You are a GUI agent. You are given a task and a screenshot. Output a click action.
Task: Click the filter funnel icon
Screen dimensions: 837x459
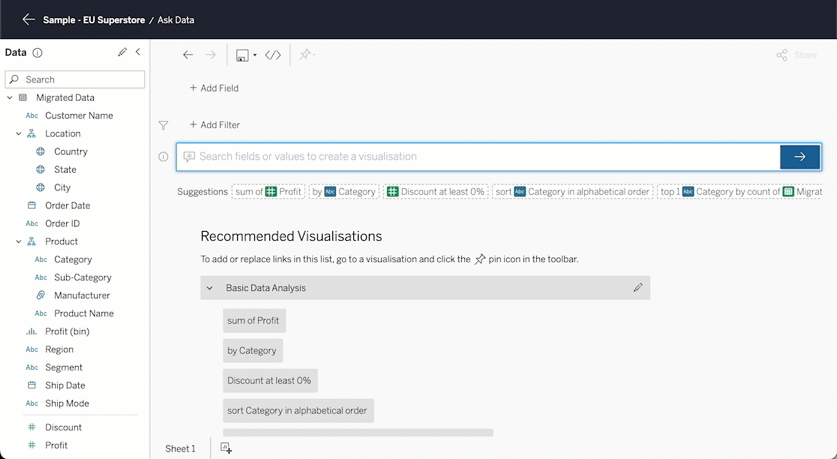(163, 125)
